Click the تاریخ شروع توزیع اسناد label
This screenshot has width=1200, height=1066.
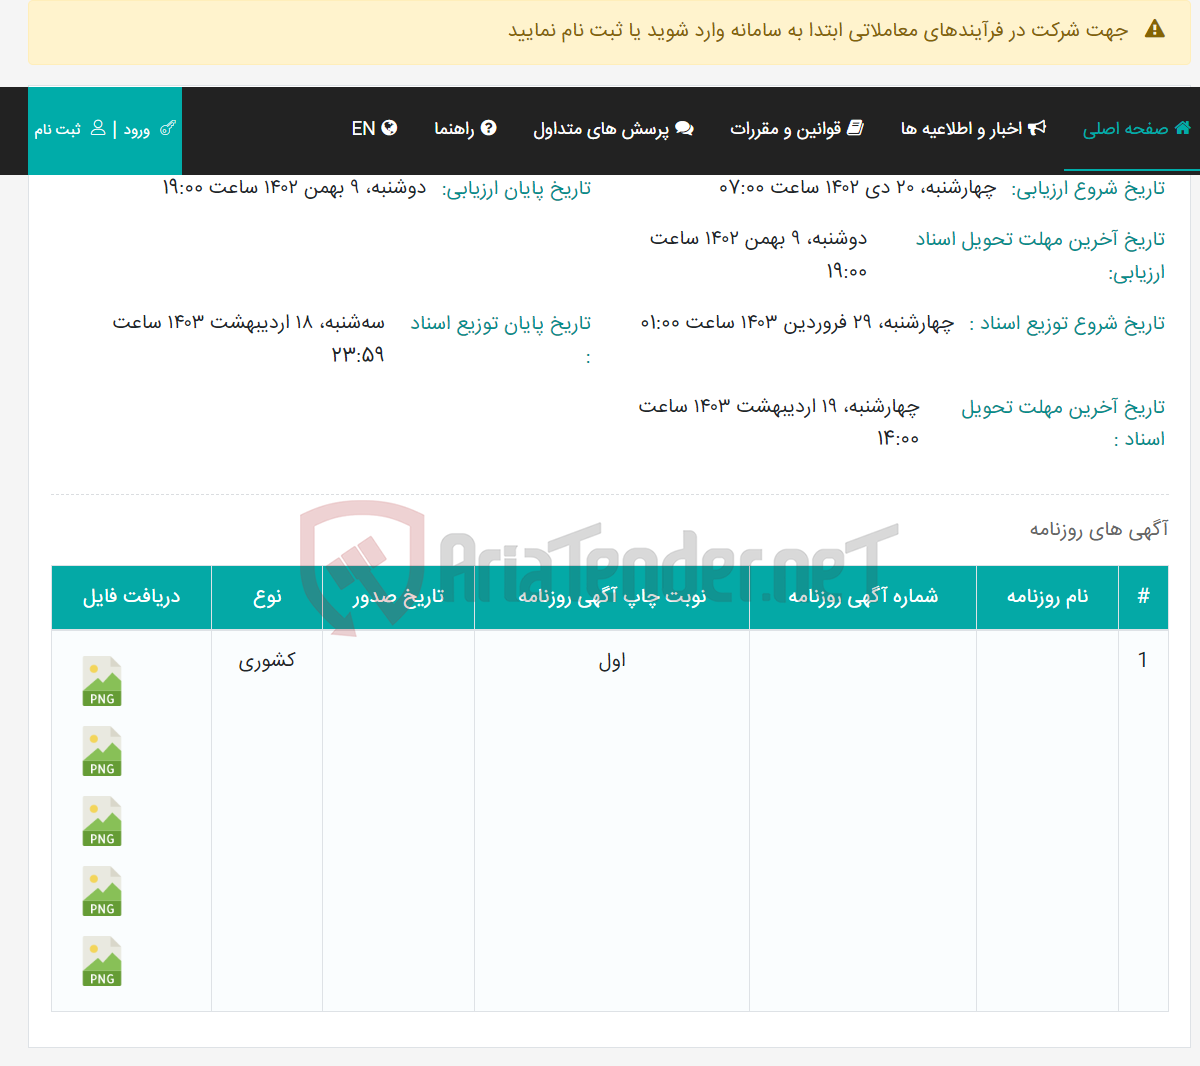[x=1068, y=323]
